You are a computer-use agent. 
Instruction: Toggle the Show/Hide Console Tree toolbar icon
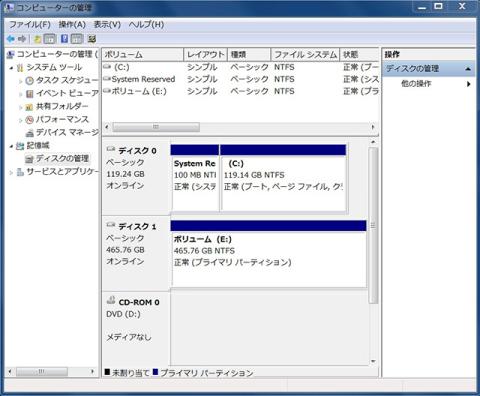tap(50, 39)
